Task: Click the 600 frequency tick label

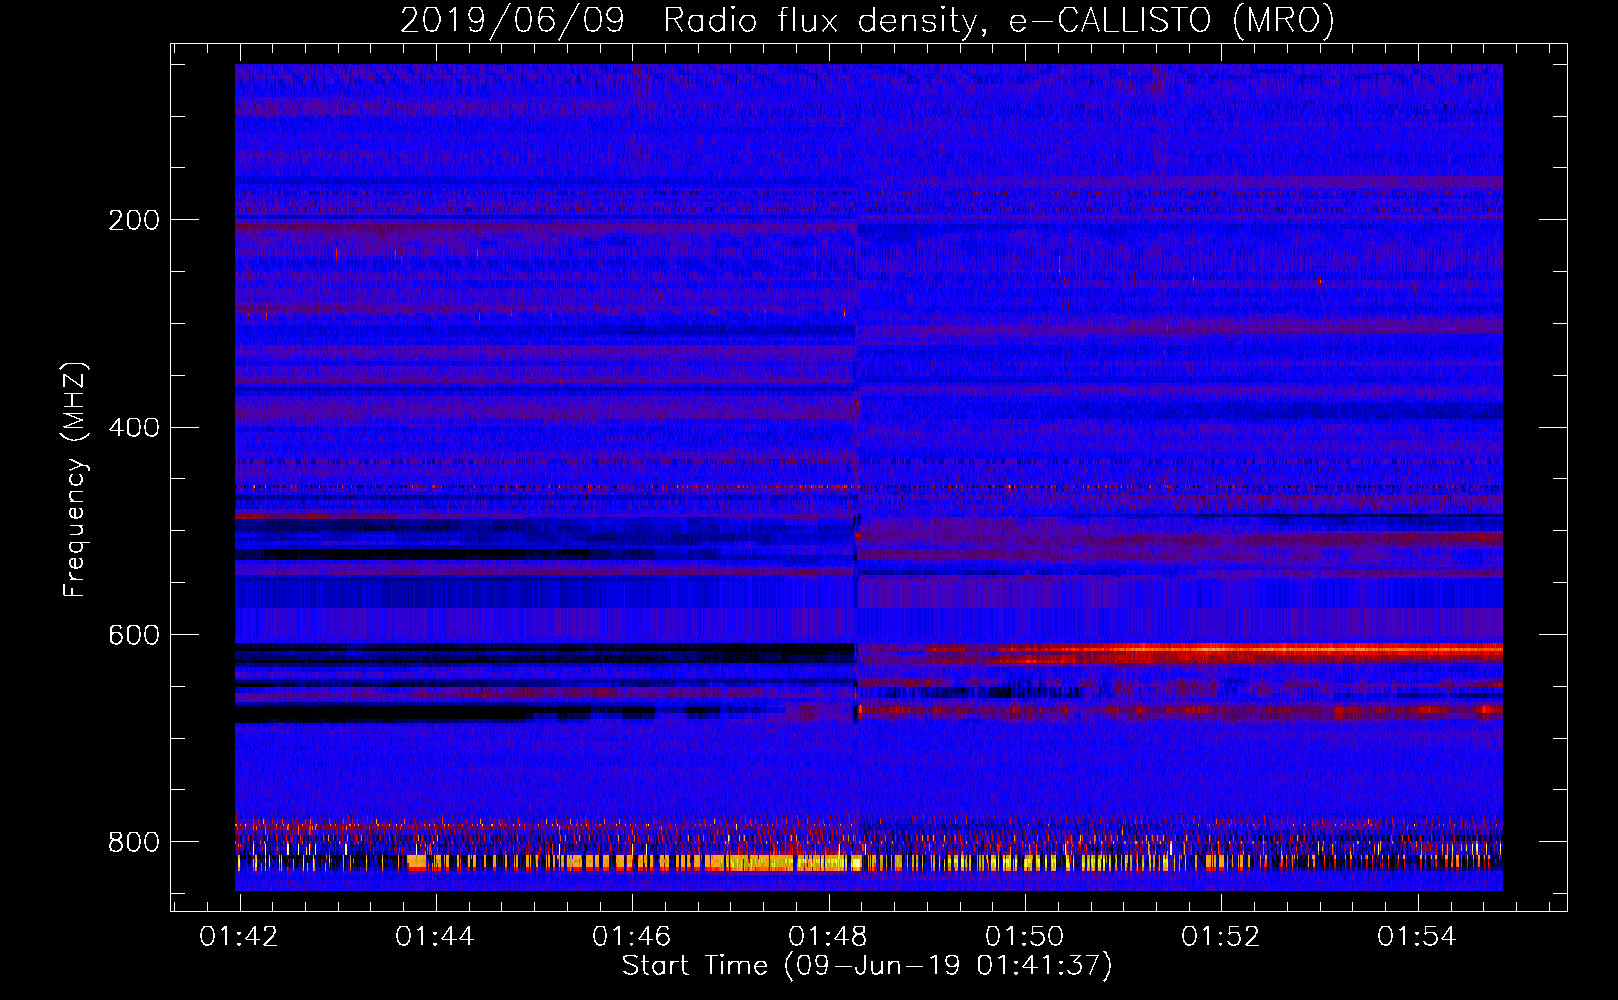Action: coord(134,636)
